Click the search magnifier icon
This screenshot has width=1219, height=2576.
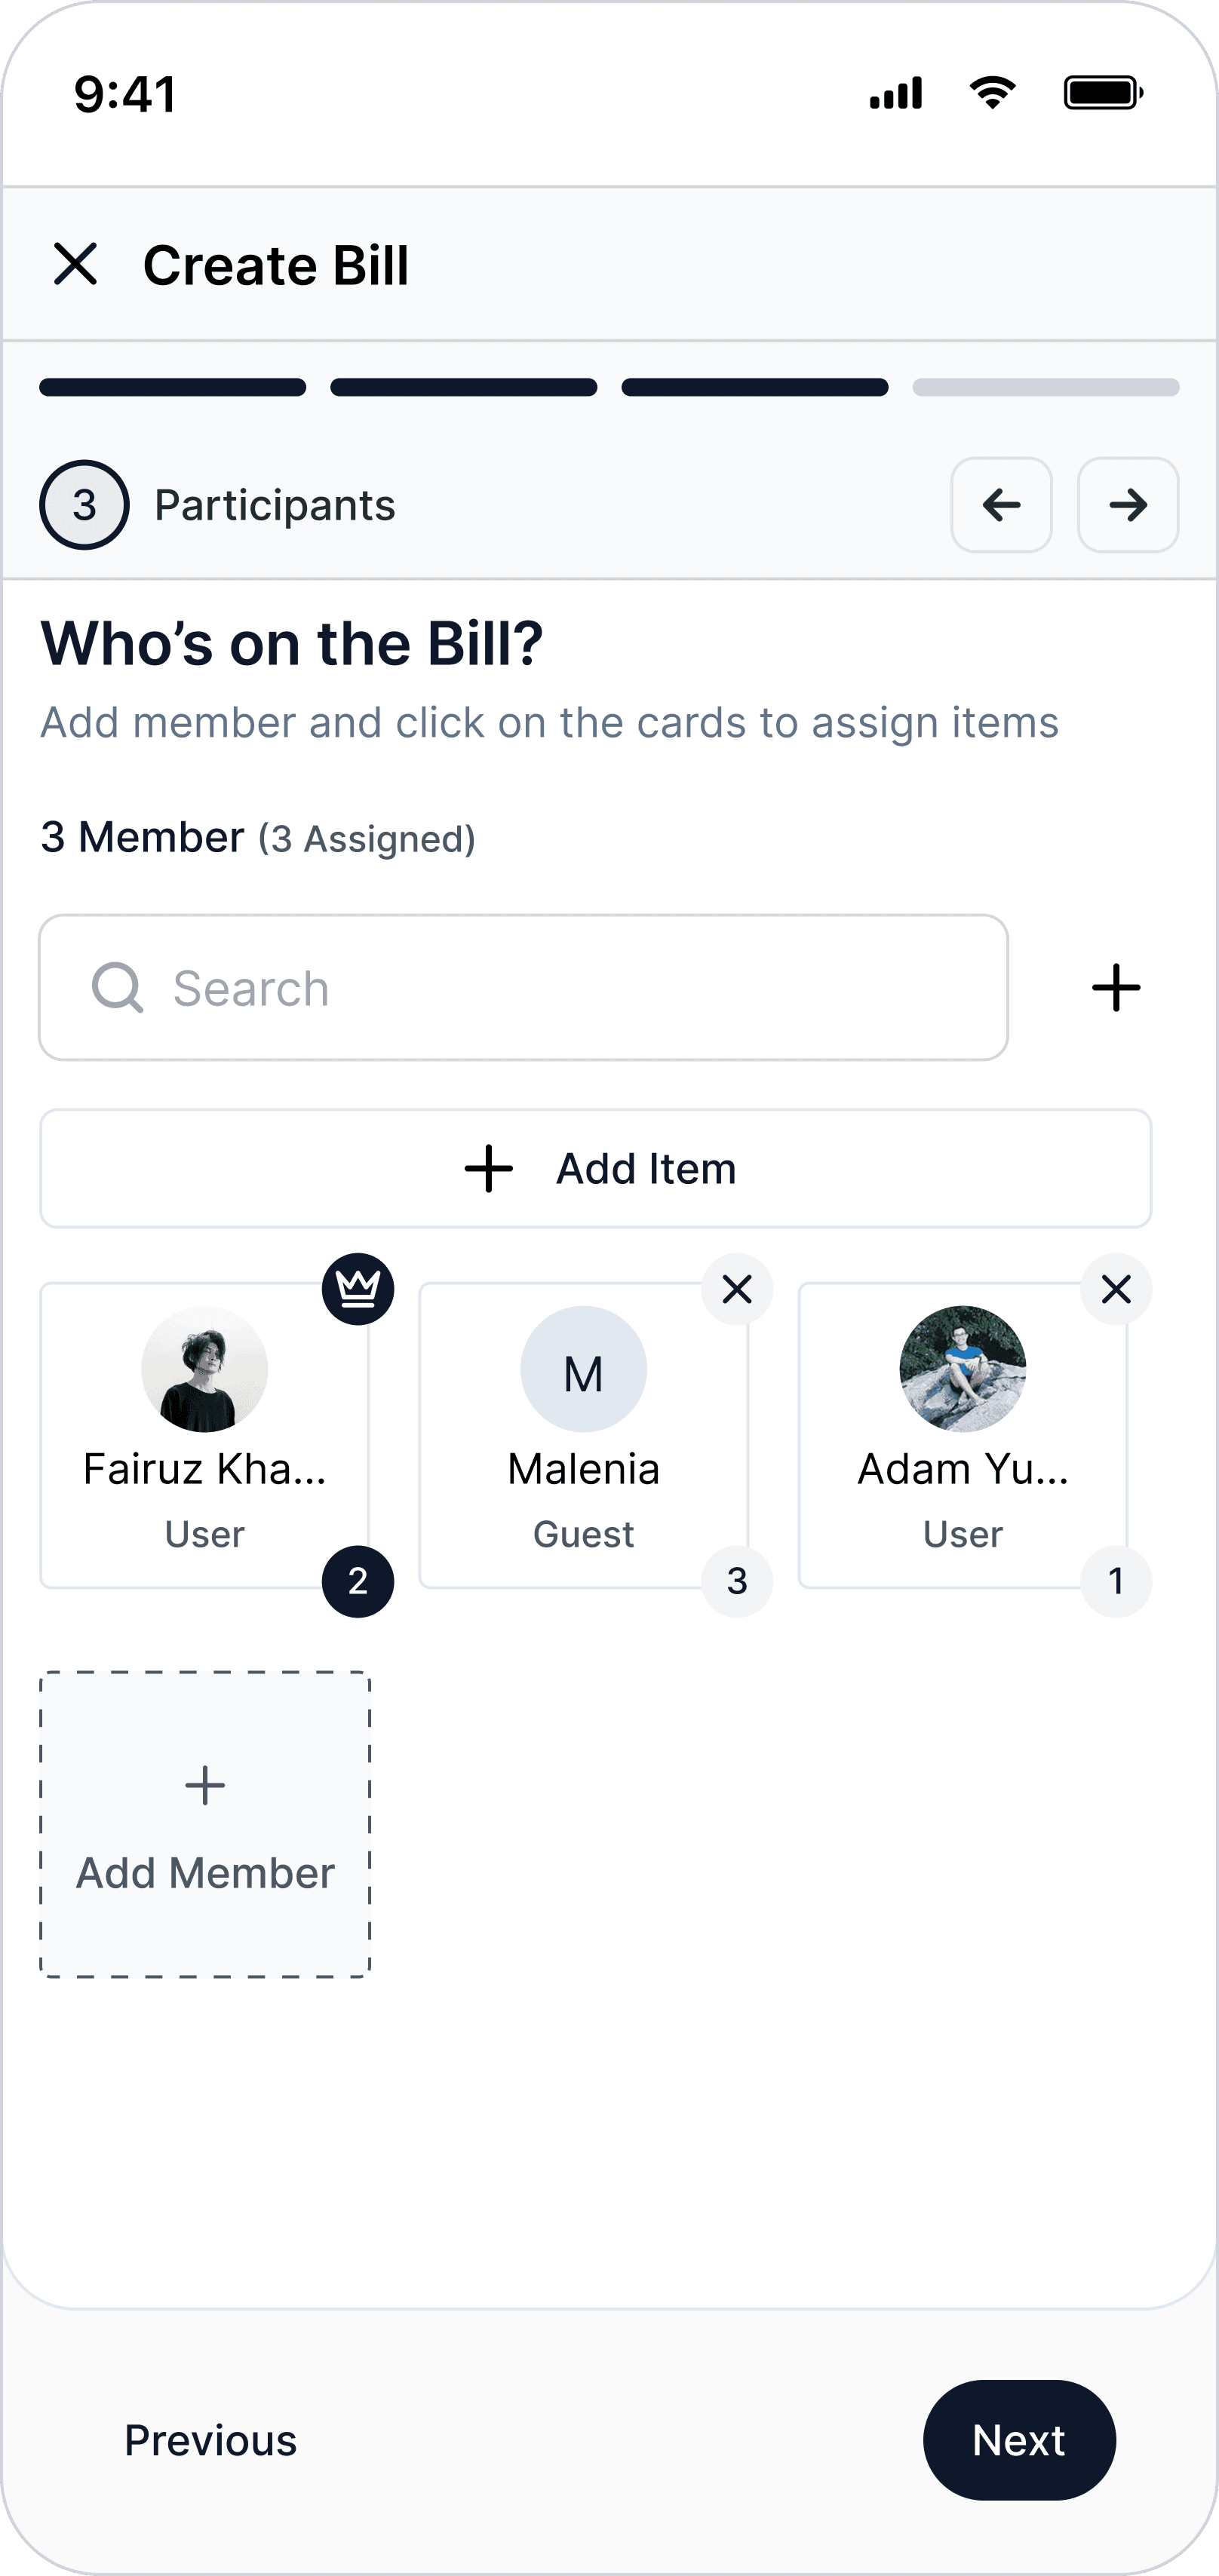(117, 988)
